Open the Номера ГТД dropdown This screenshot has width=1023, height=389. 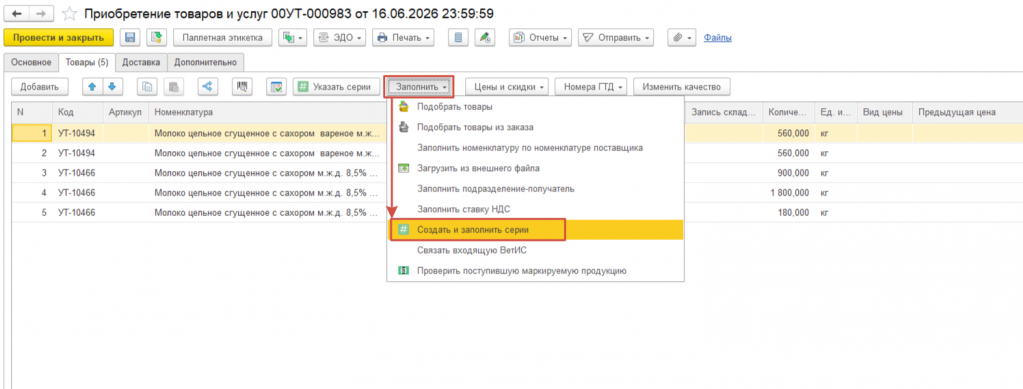[591, 86]
